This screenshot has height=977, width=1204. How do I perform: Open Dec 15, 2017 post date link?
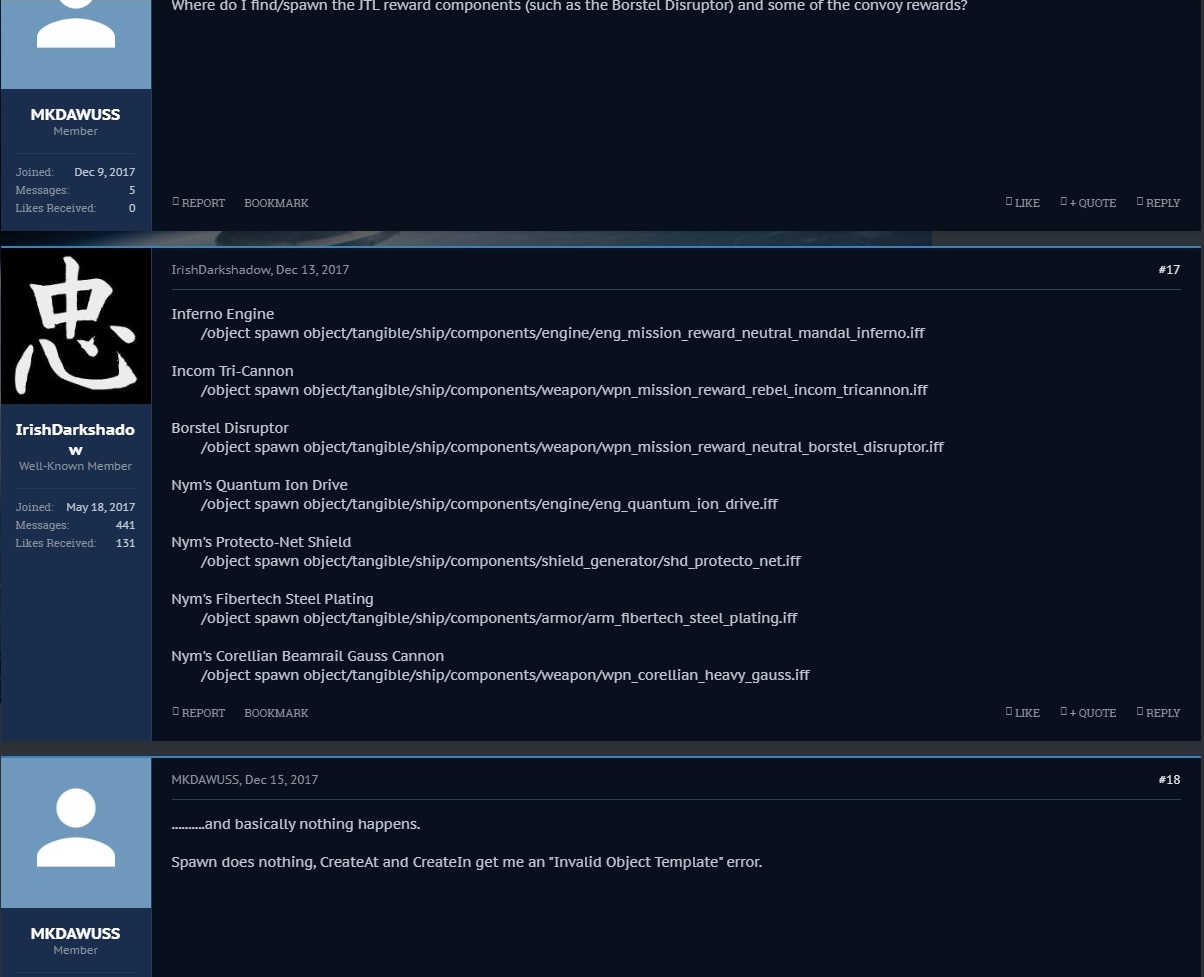click(281, 780)
